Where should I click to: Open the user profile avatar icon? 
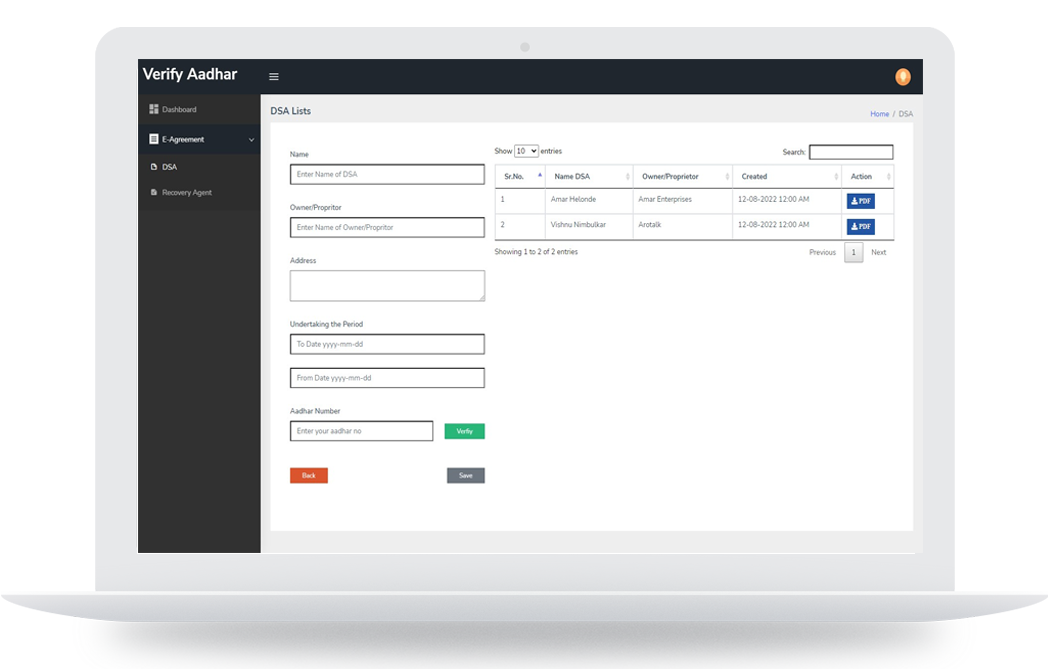pyautogui.click(x=902, y=77)
